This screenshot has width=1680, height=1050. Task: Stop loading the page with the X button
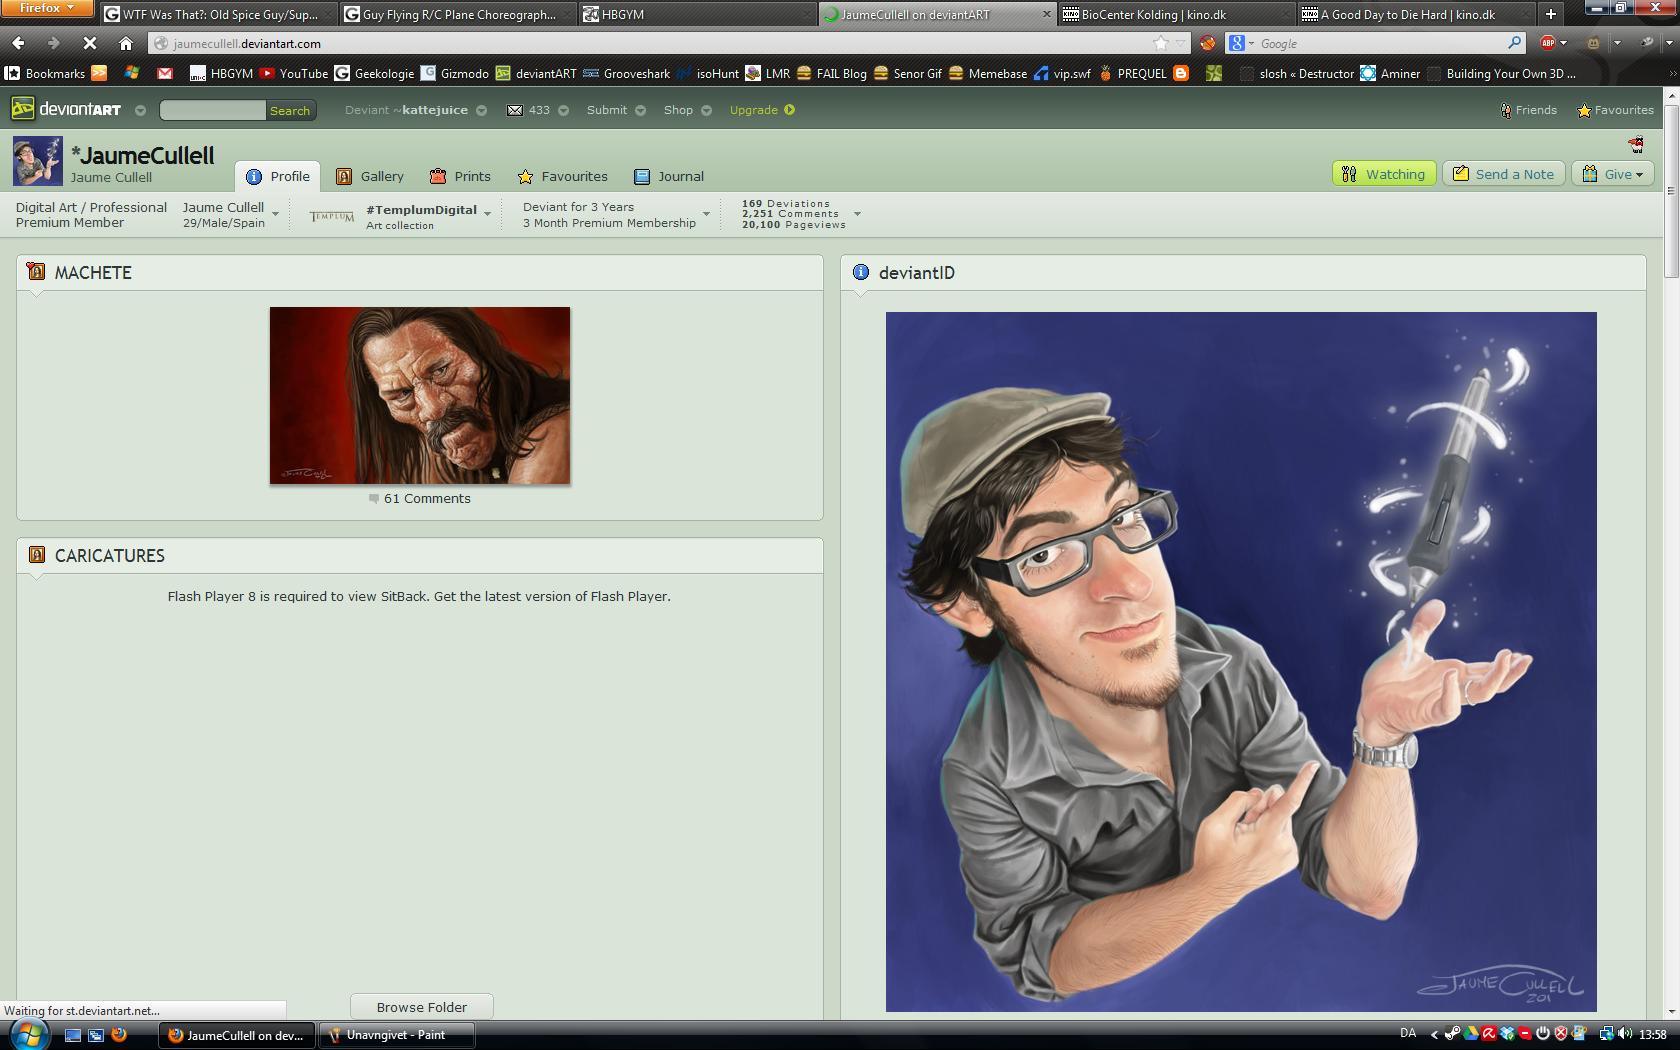(89, 43)
